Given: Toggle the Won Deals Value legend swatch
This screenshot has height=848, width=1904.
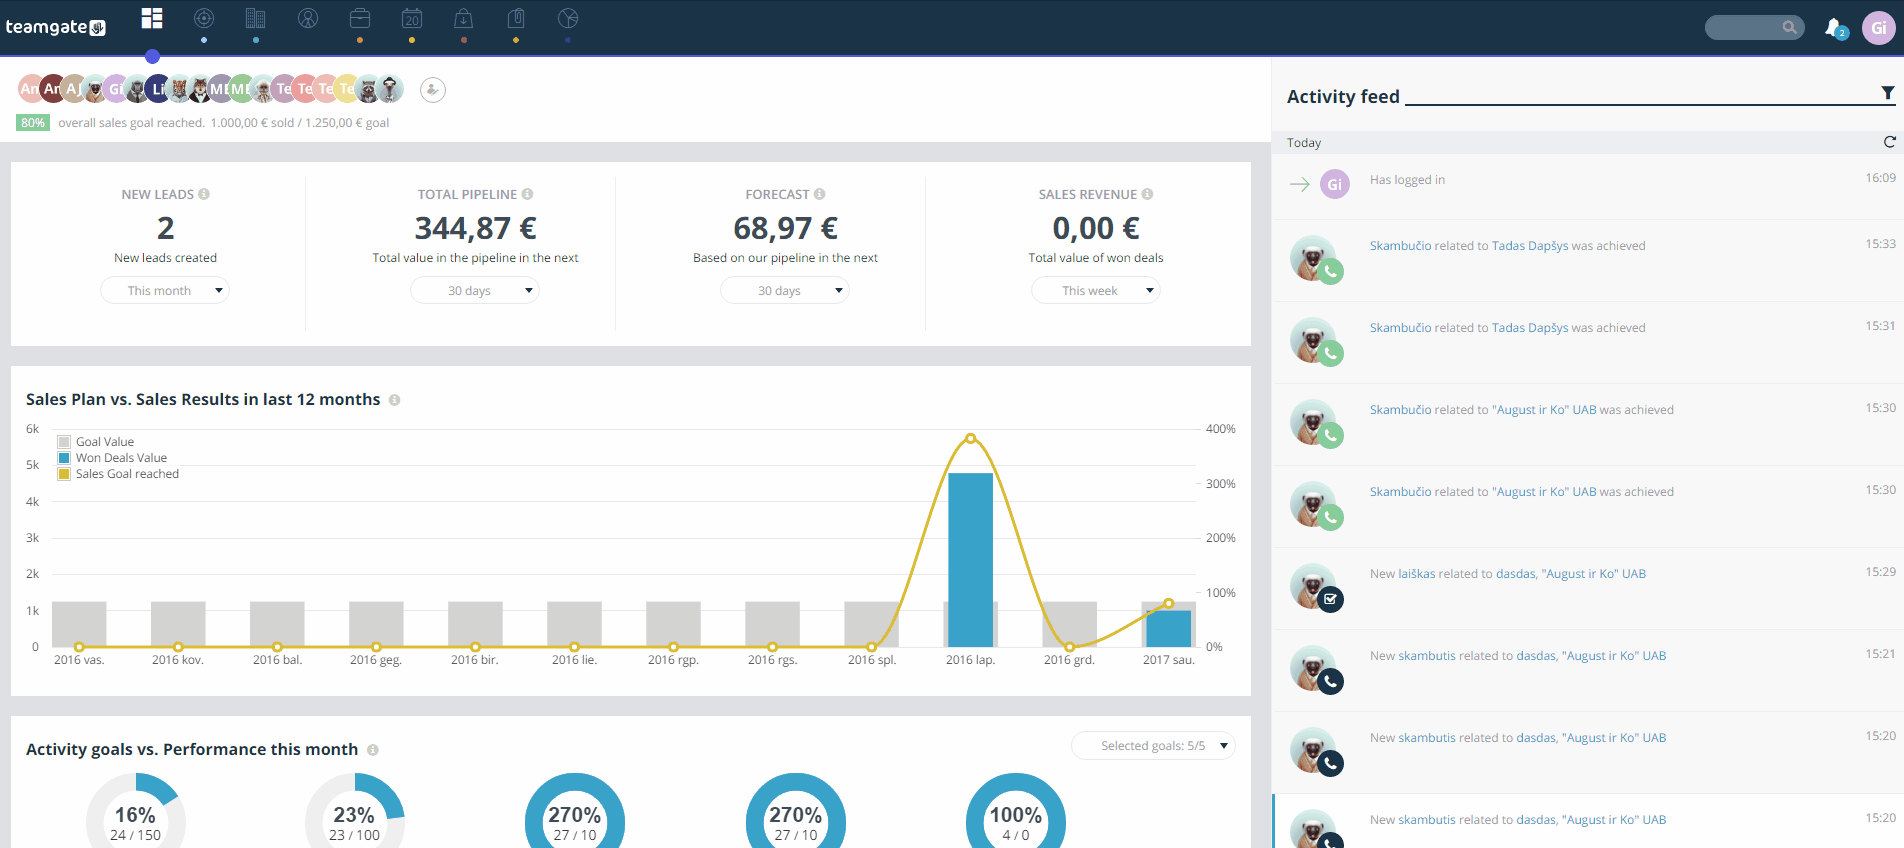Looking at the screenshot, I should [64, 458].
